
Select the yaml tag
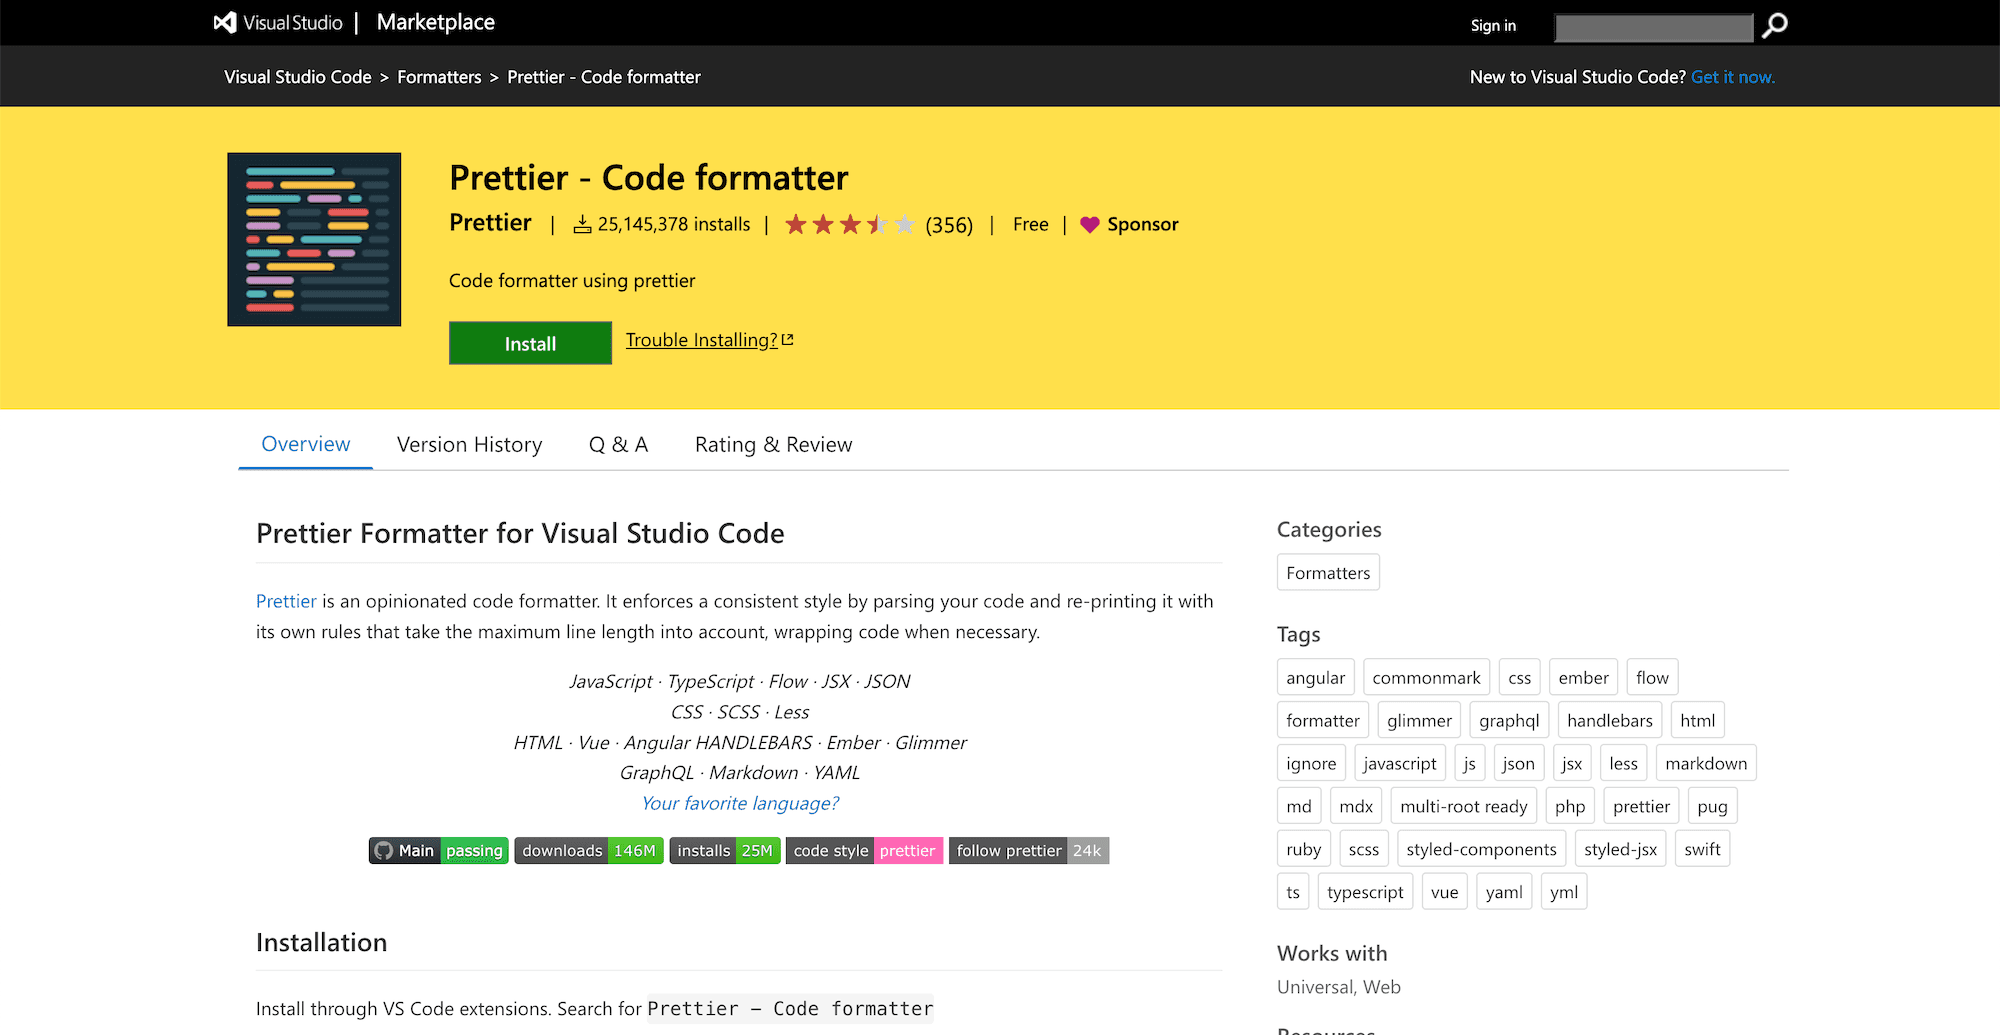point(1504,892)
